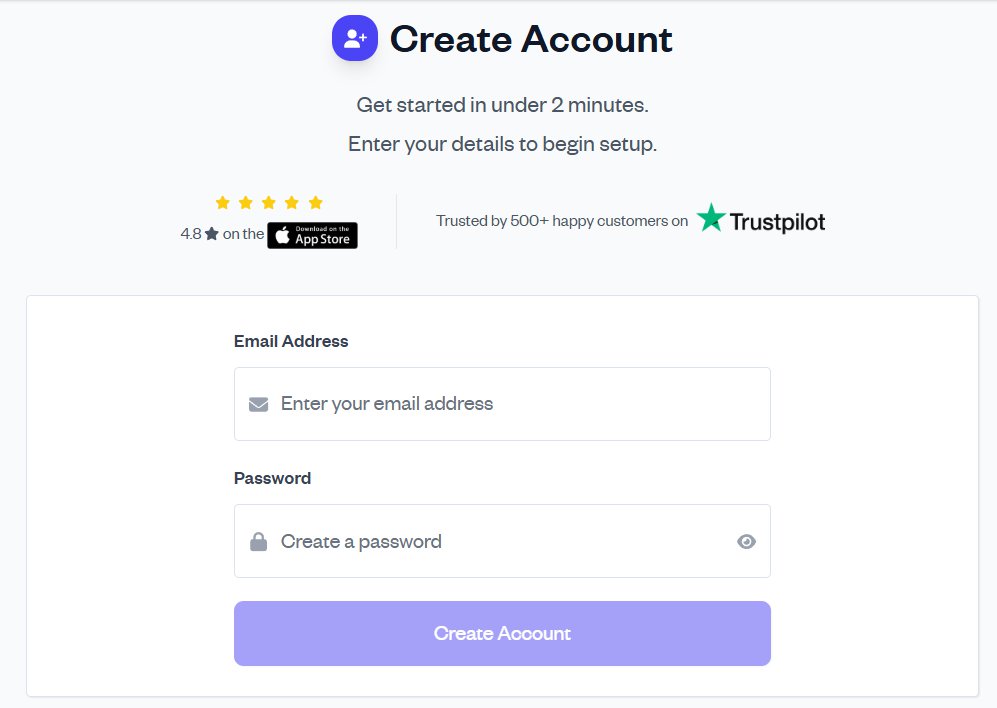997x708 pixels.
Task: Show password using the eye icon
Action: [x=746, y=542]
